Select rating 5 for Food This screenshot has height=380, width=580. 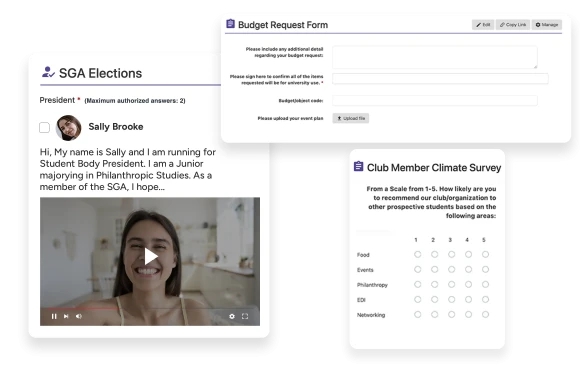click(486, 255)
